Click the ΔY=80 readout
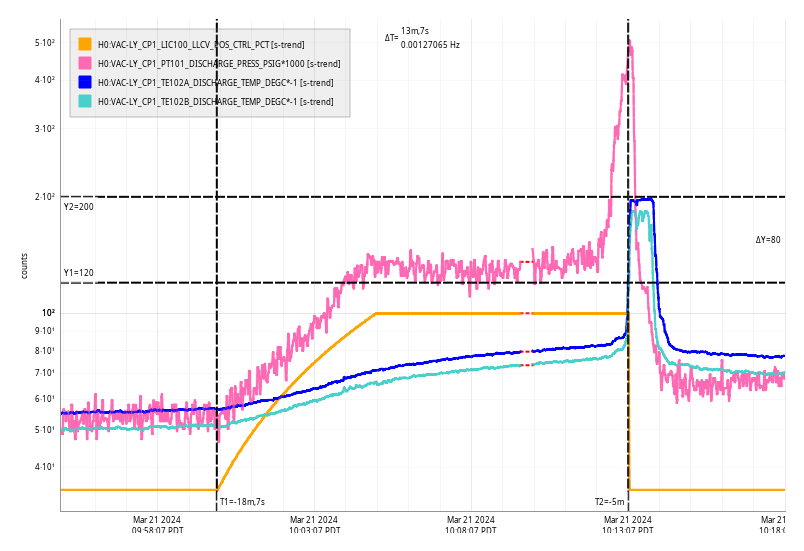804x551 pixels. click(x=768, y=240)
